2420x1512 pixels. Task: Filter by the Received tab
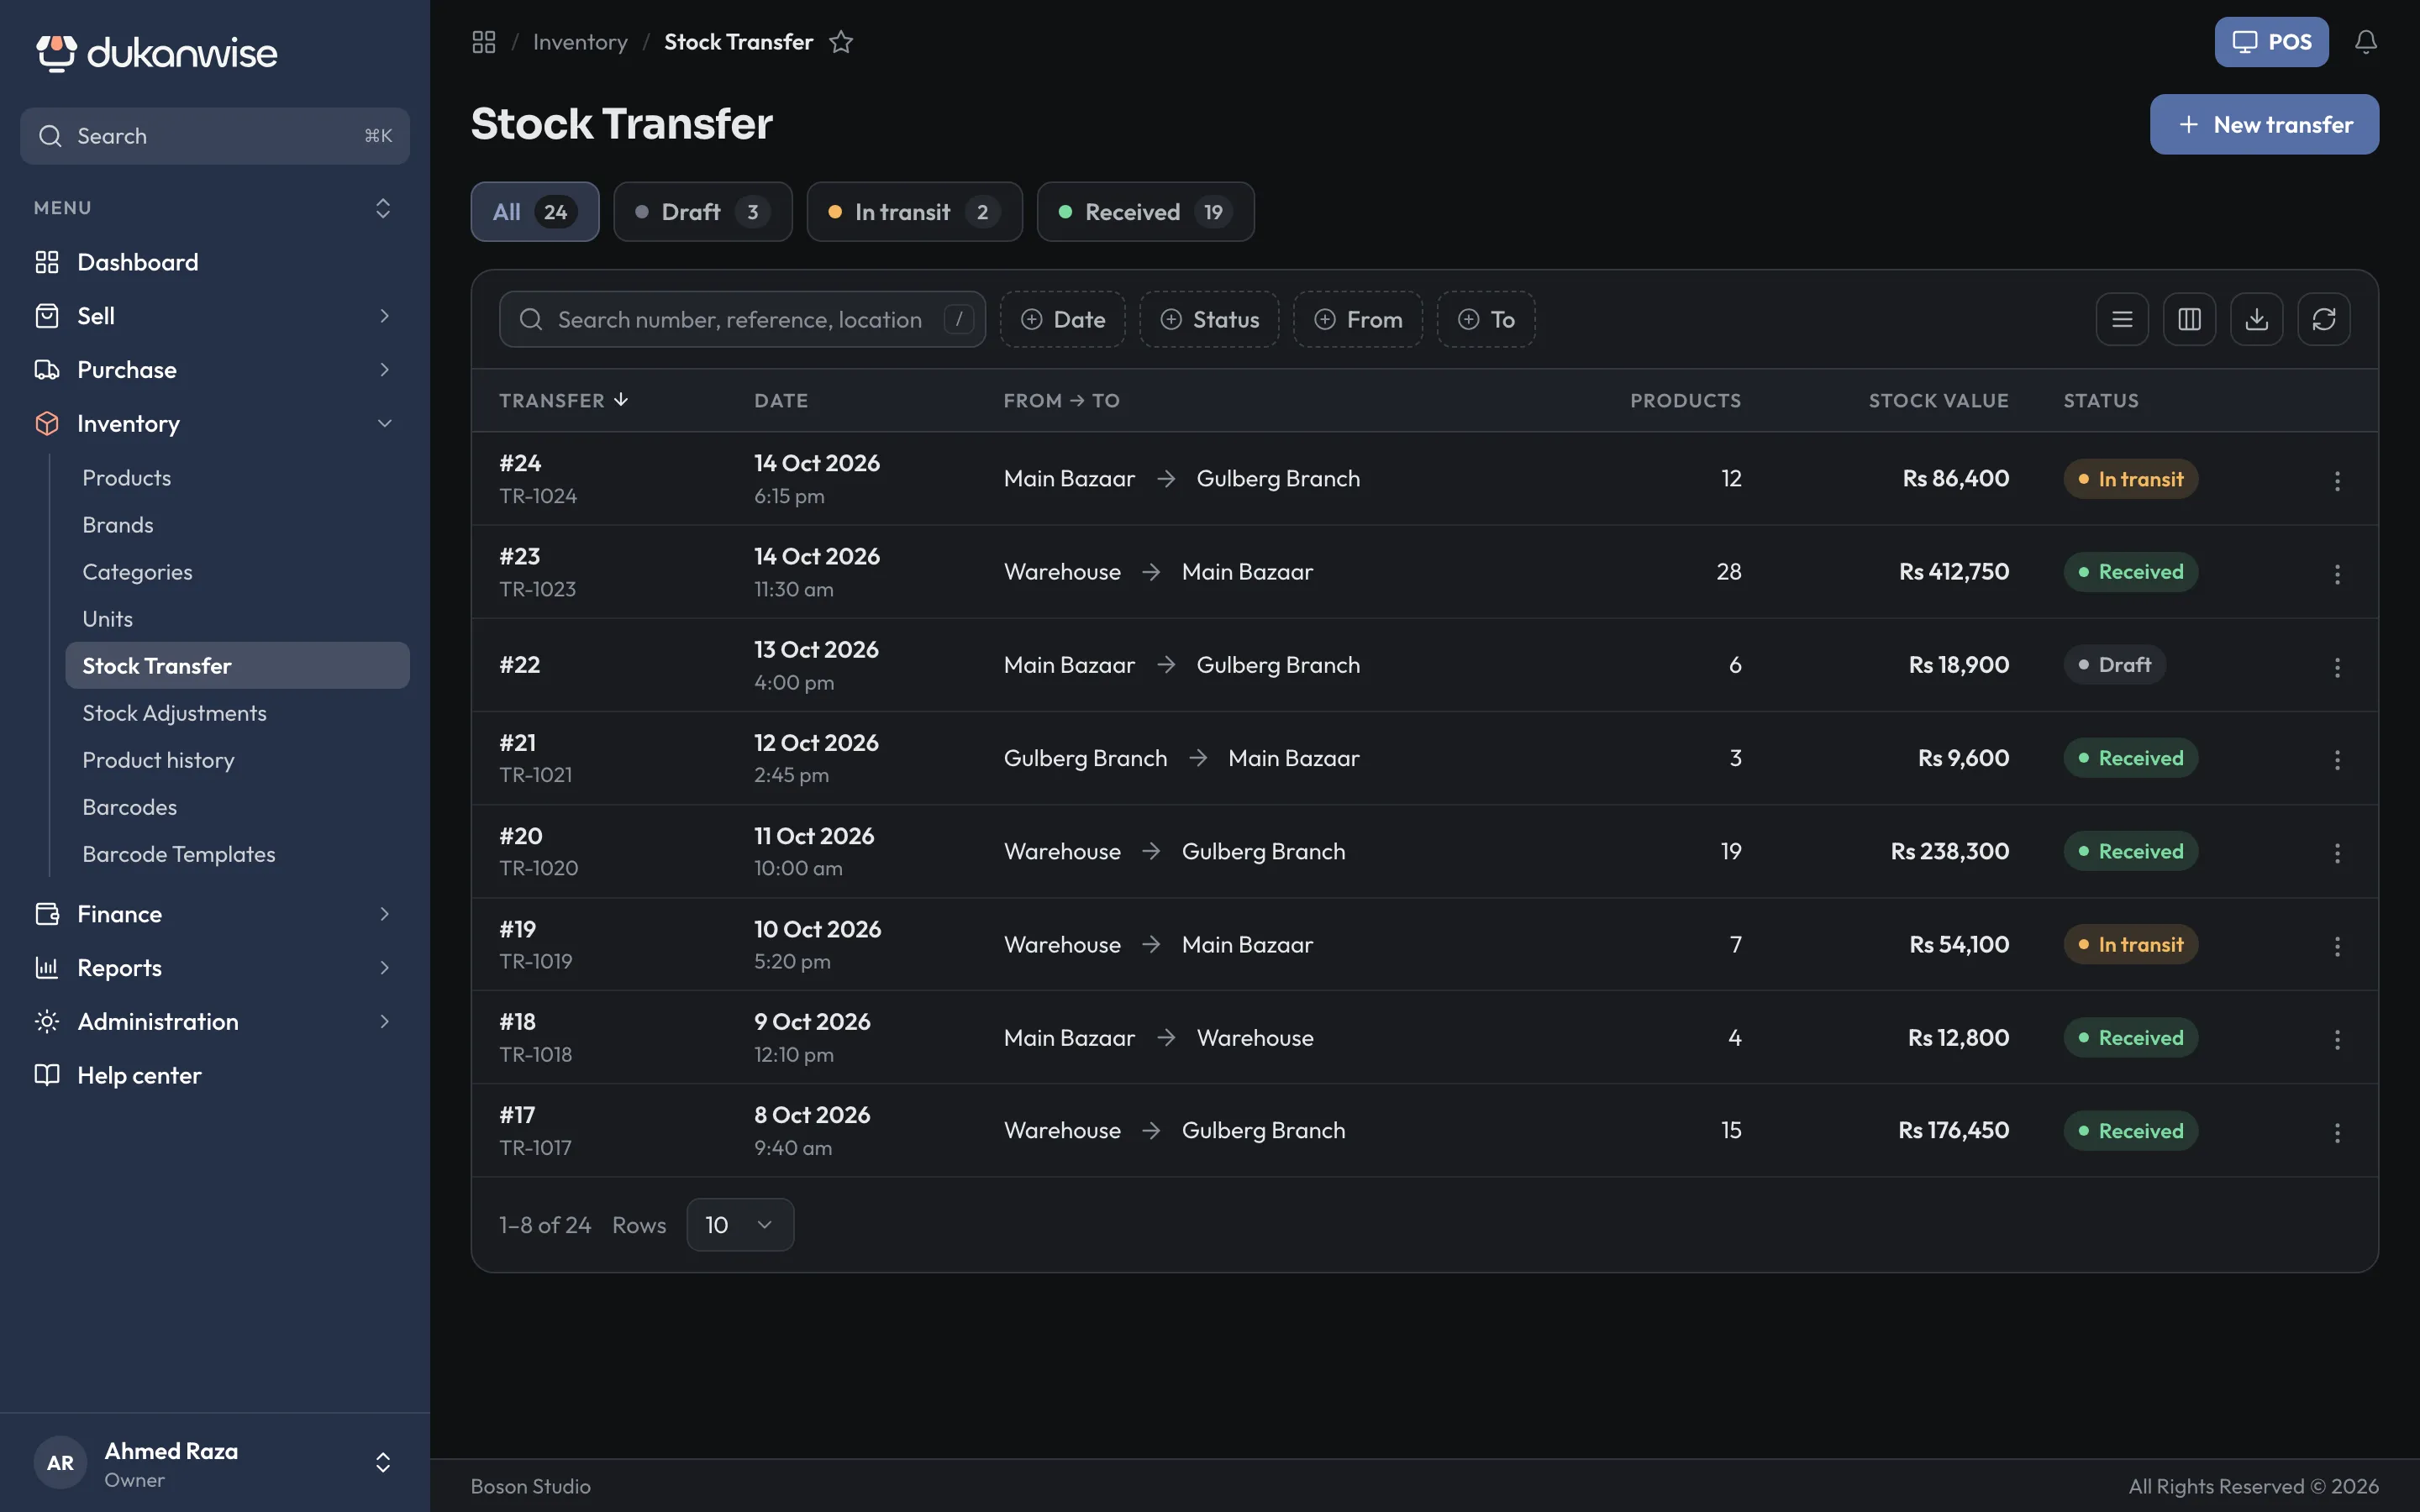click(1145, 212)
